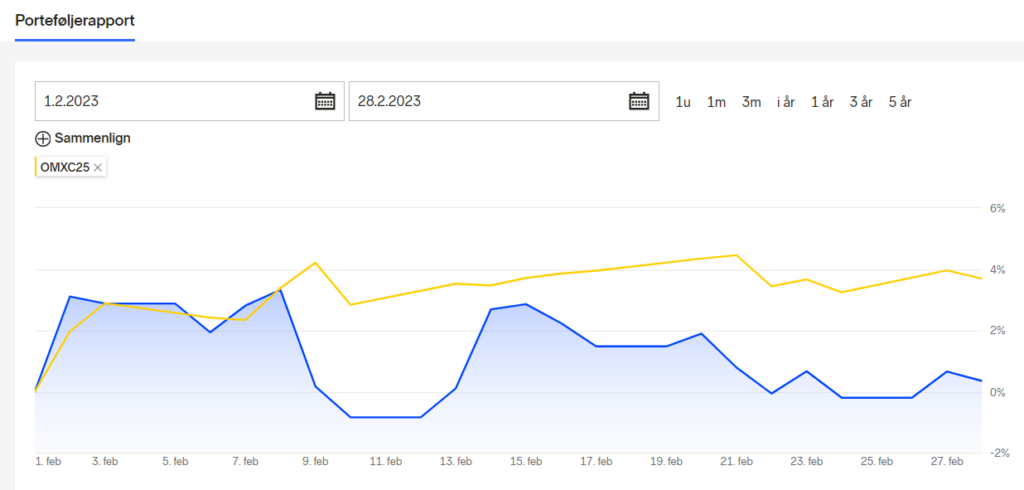Click the 13. feb axis label
Screen dimensions: 1024x490
point(455,461)
